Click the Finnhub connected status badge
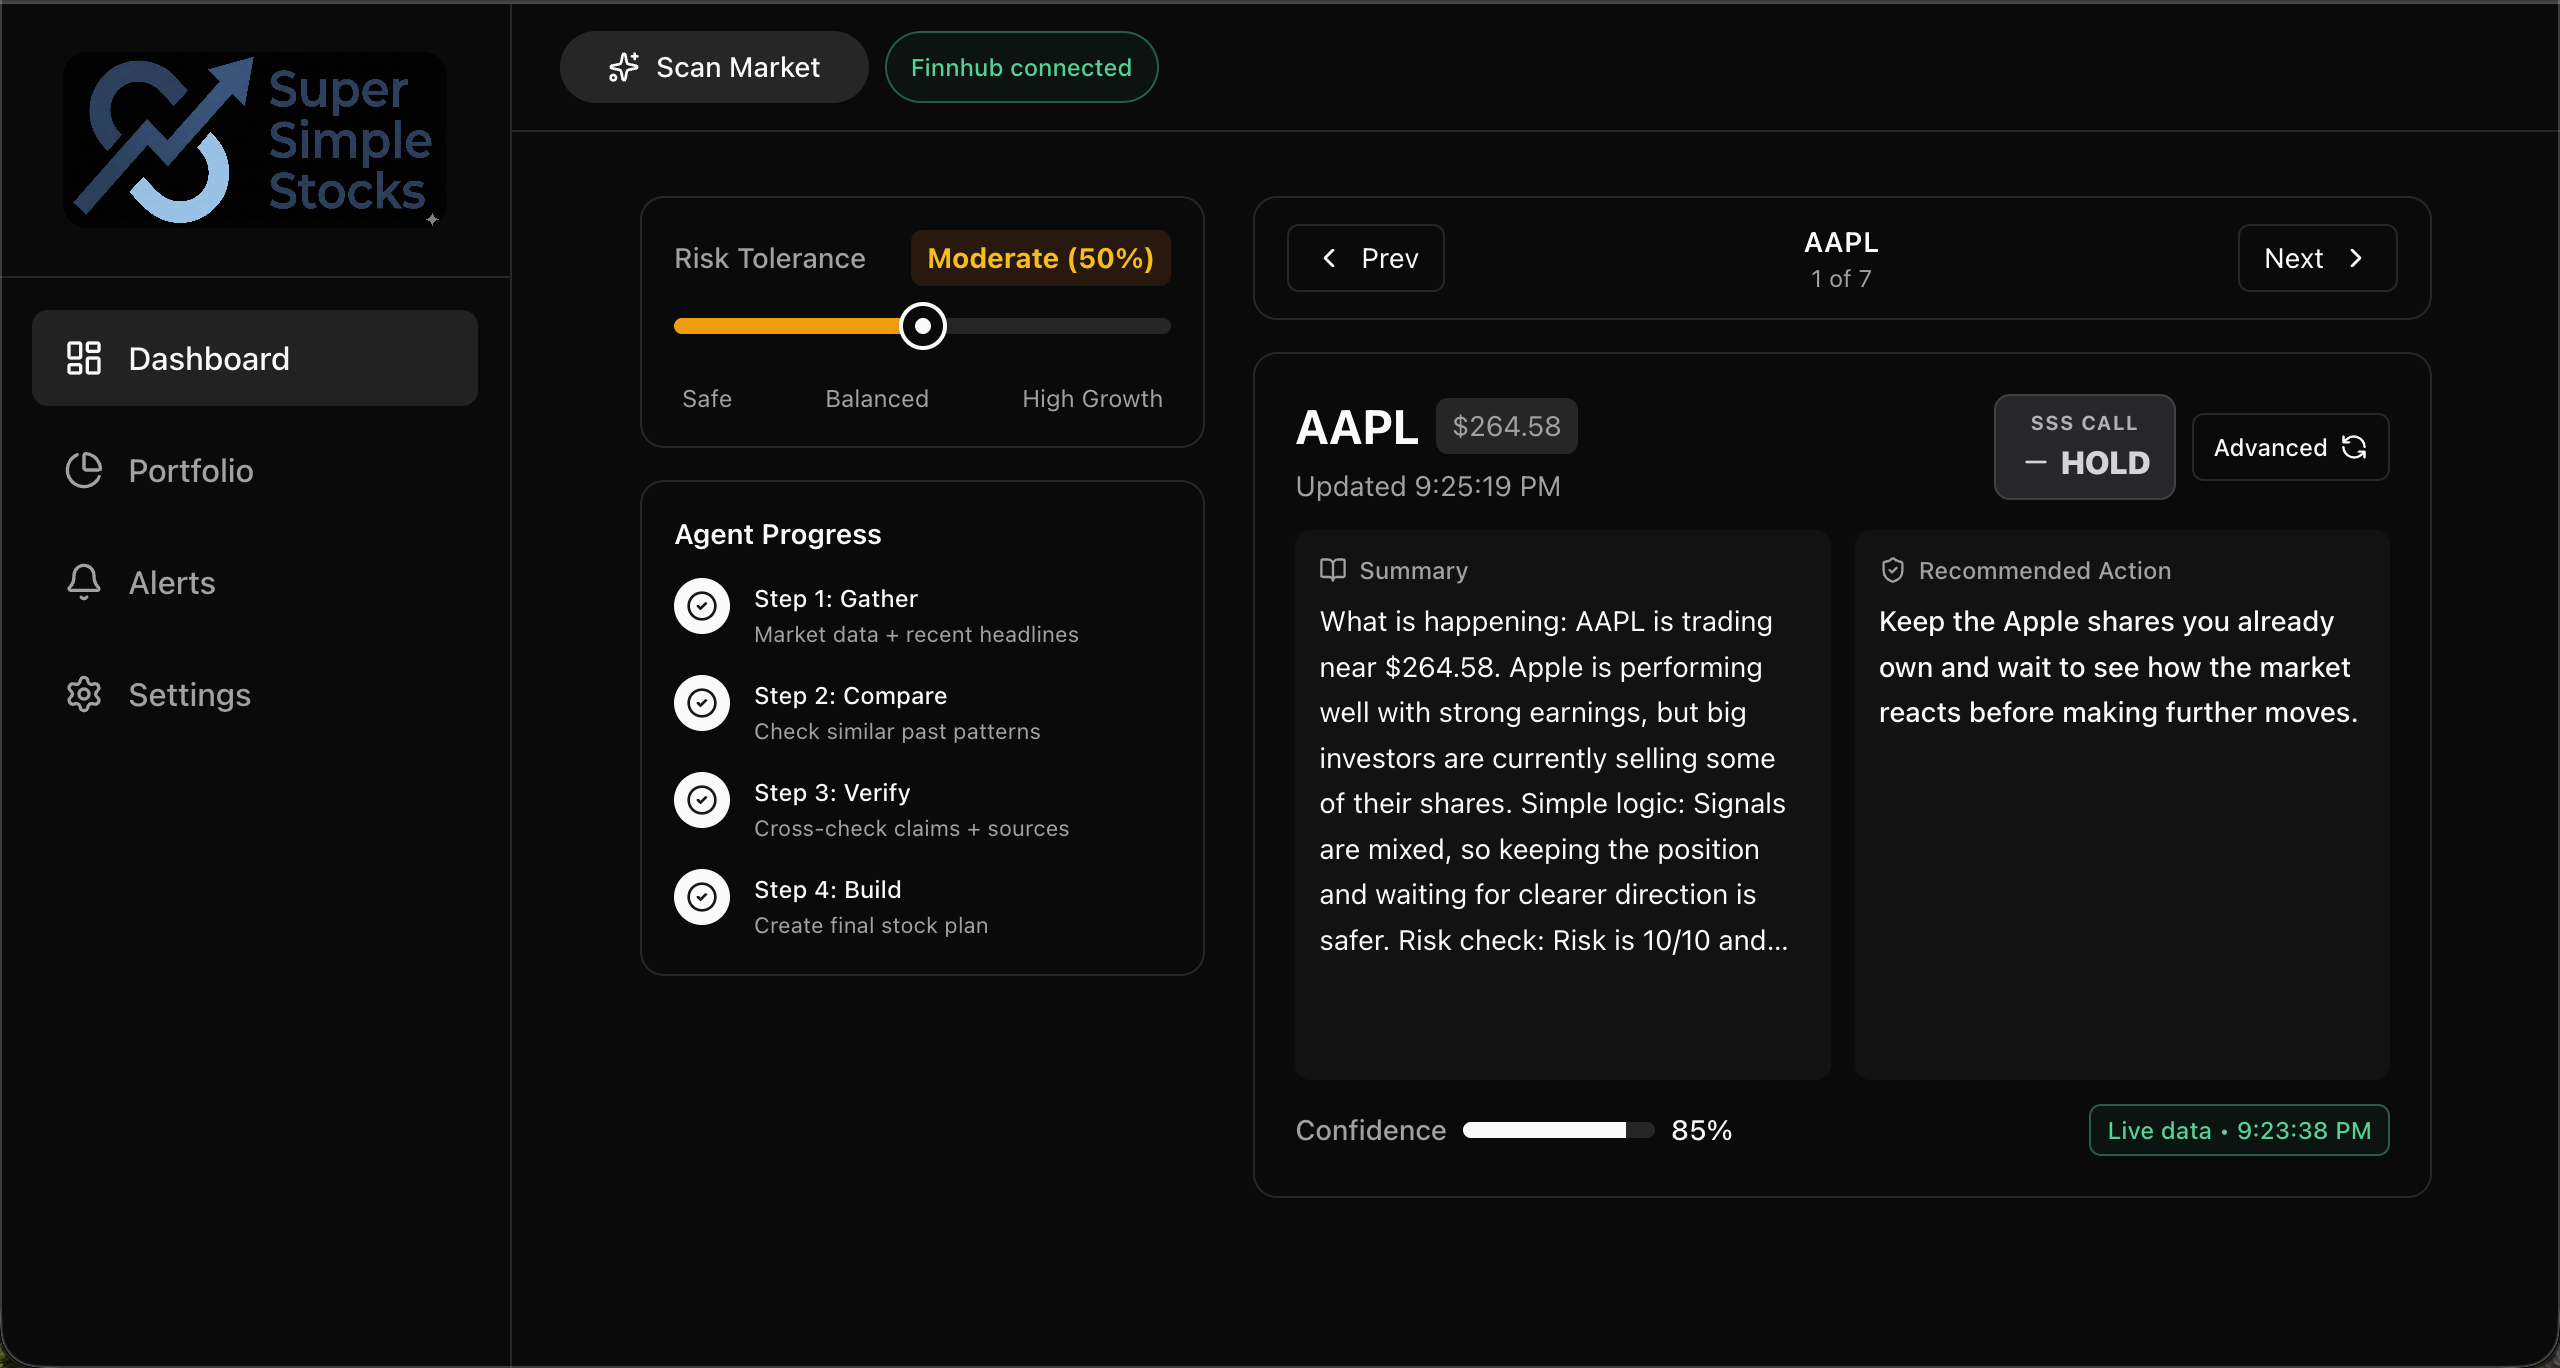Viewport: 2560px width, 1368px height. pyautogui.click(x=1021, y=67)
